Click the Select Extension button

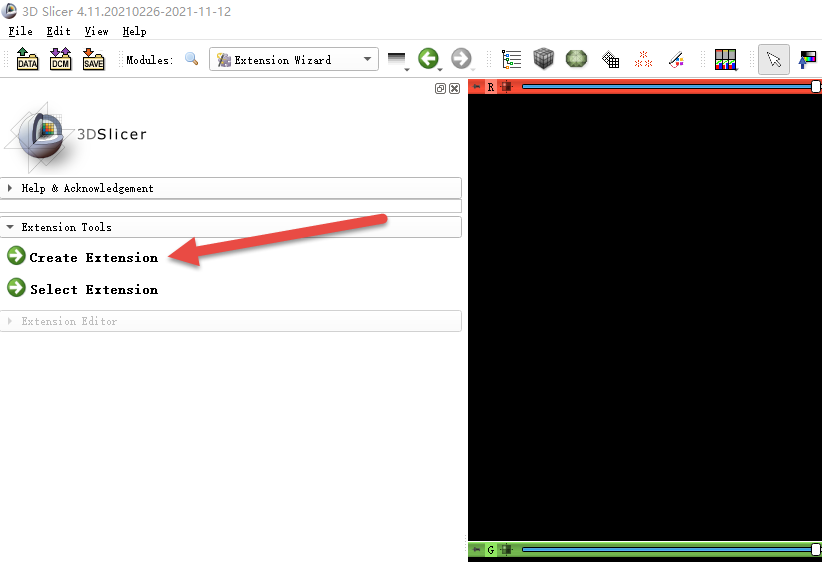click(82, 289)
